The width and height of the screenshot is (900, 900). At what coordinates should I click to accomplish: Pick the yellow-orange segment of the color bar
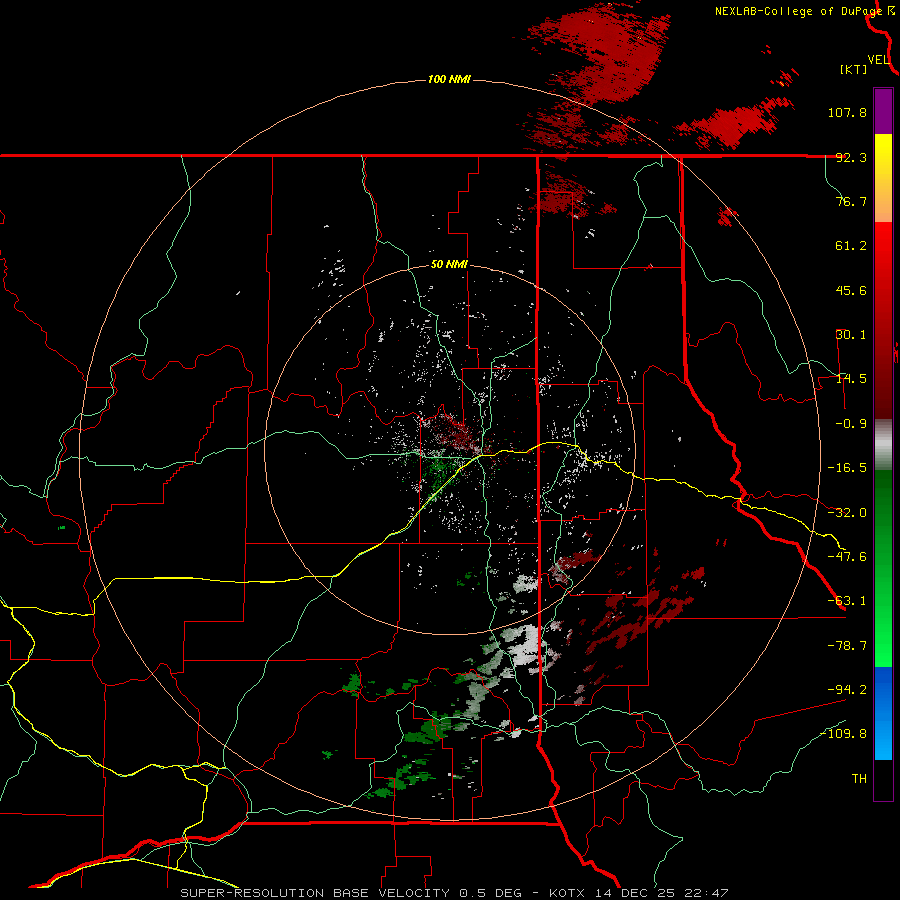(883, 178)
